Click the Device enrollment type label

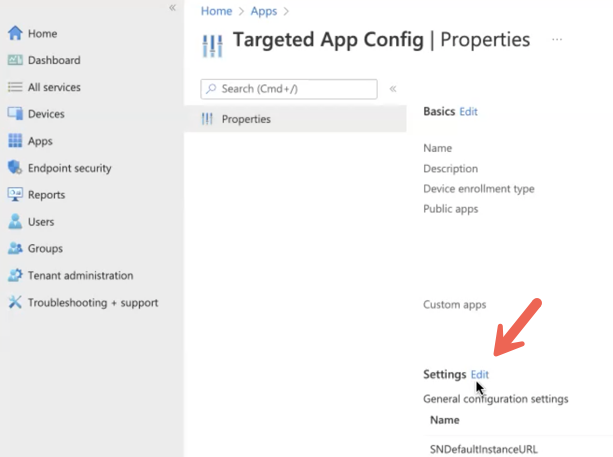pos(479,189)
